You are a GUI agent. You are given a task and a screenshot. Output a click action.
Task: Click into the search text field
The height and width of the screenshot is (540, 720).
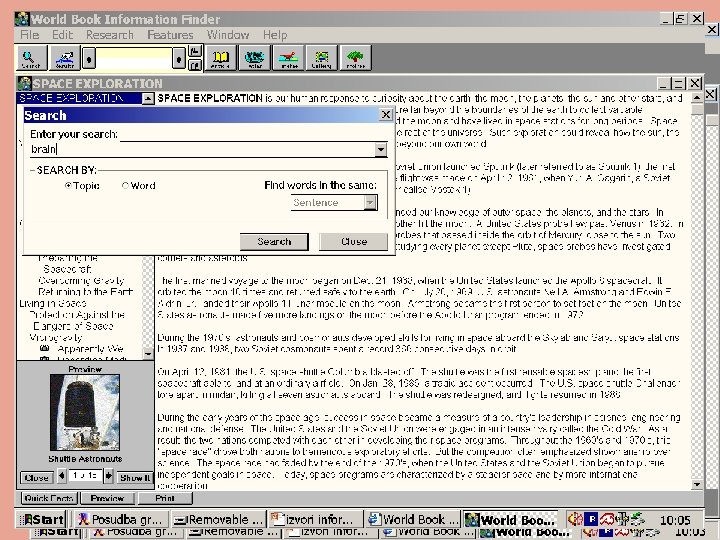[x=202, y=149]
